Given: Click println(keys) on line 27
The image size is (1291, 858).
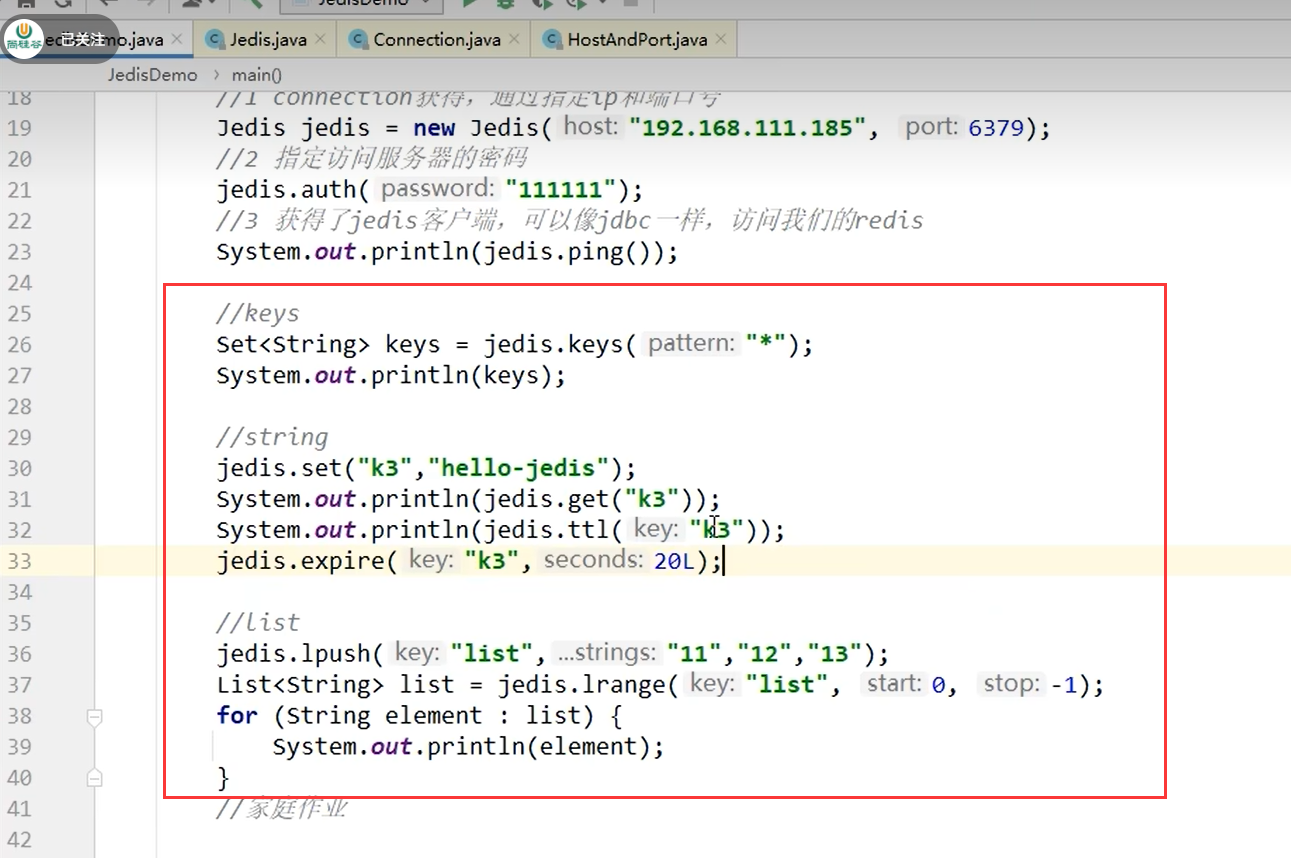Looking at the screenshot, I should click(461, 376).
